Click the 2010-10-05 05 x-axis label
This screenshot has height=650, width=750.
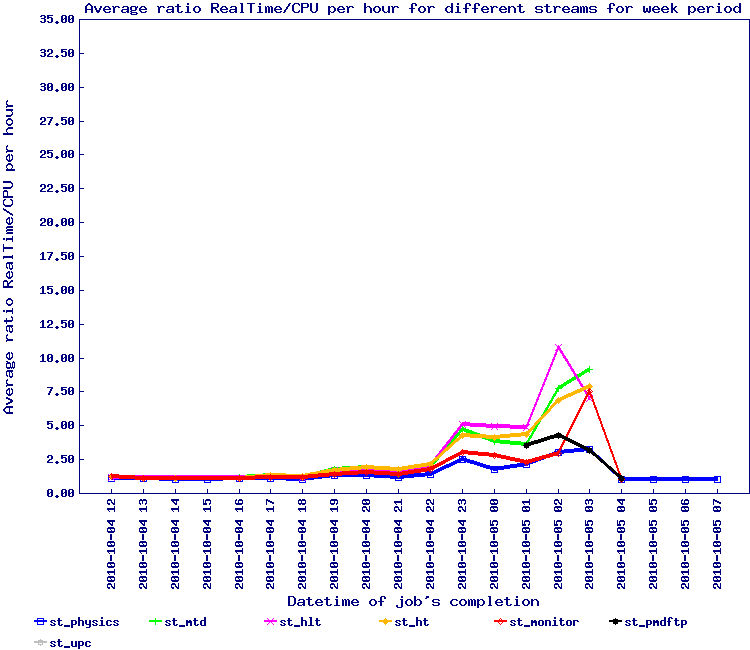pyautogui.click(x=653, y=544)
